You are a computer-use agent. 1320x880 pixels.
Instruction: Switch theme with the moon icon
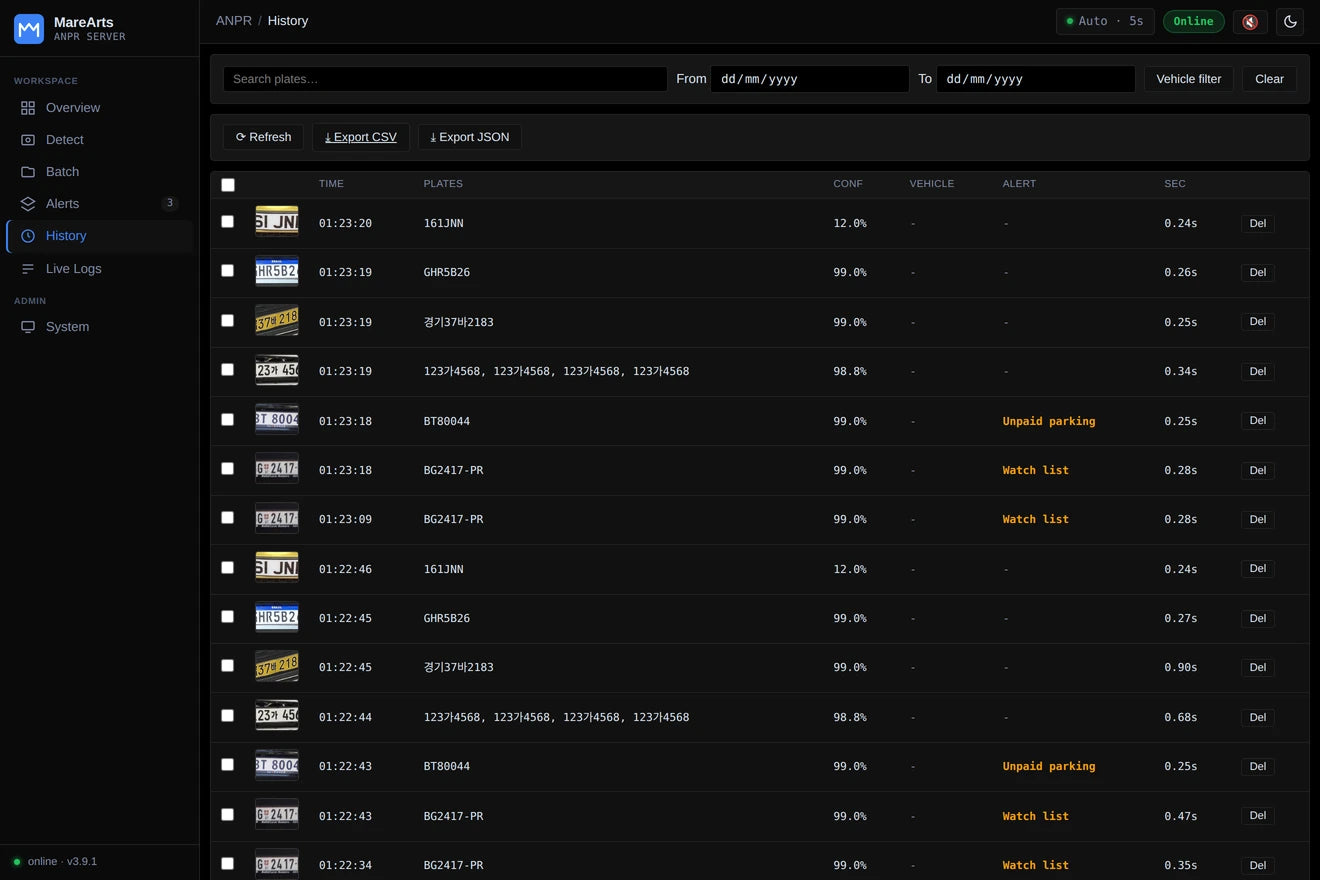[1290, 21]
